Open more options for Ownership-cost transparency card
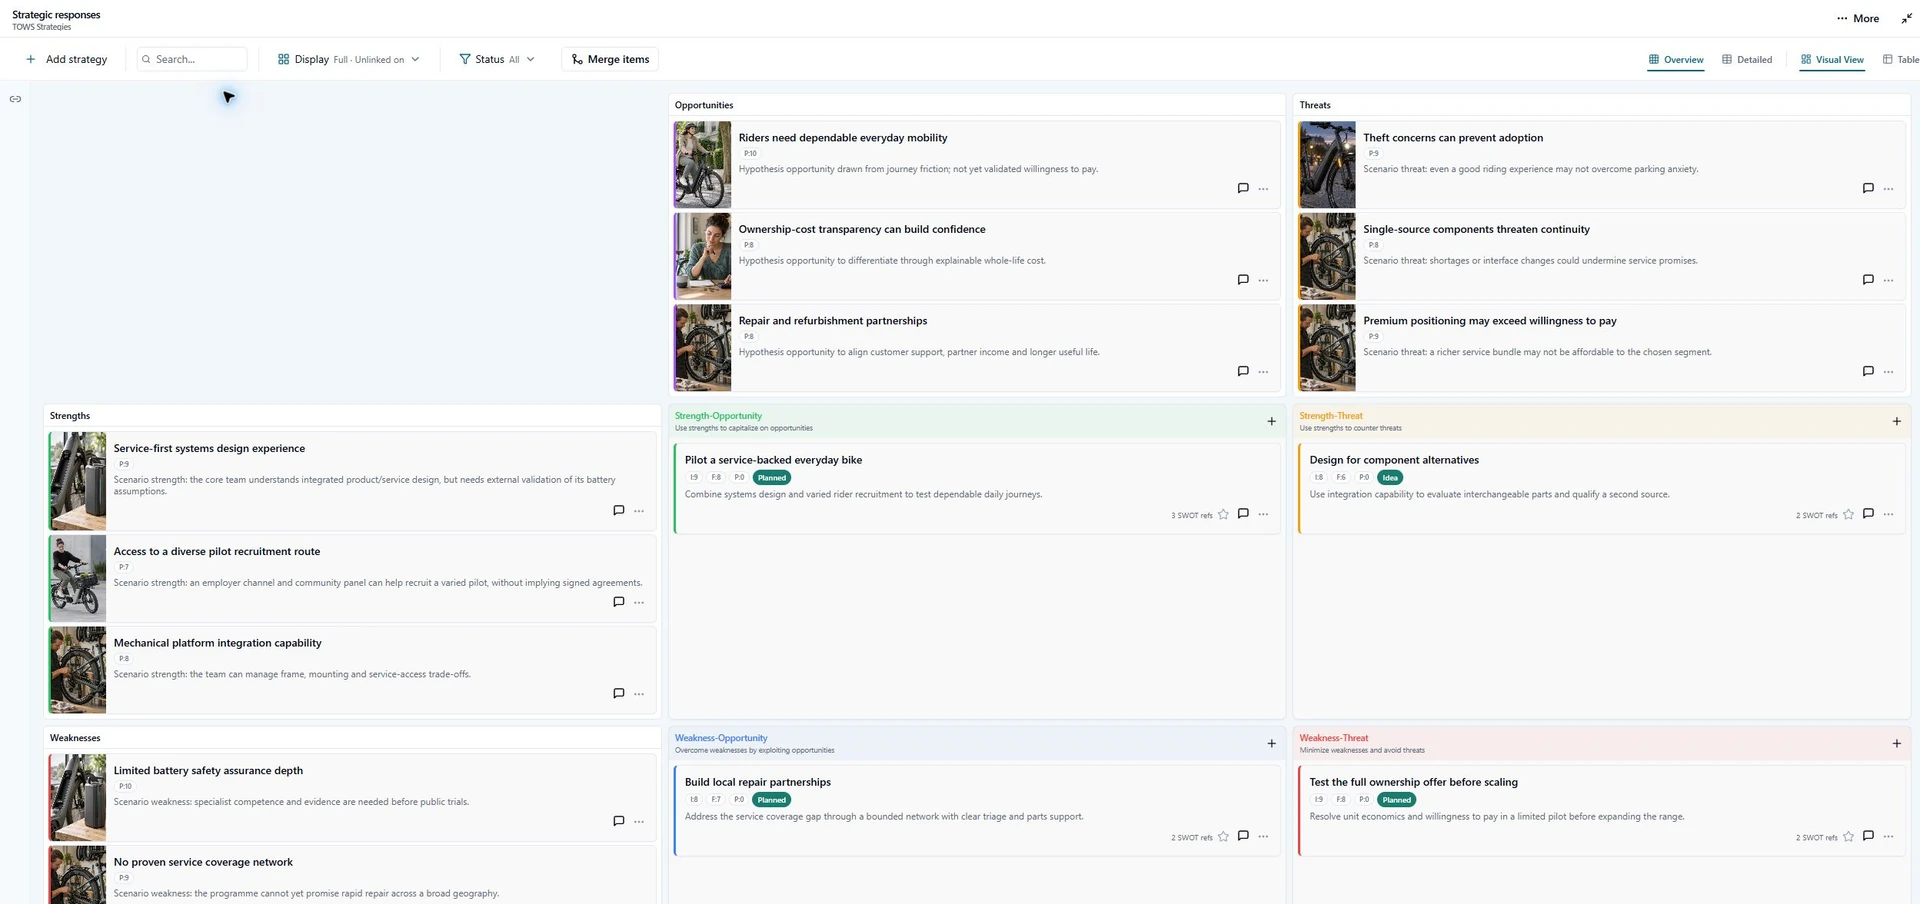Screen dimensions: 1920x904 click(1263, 280)
